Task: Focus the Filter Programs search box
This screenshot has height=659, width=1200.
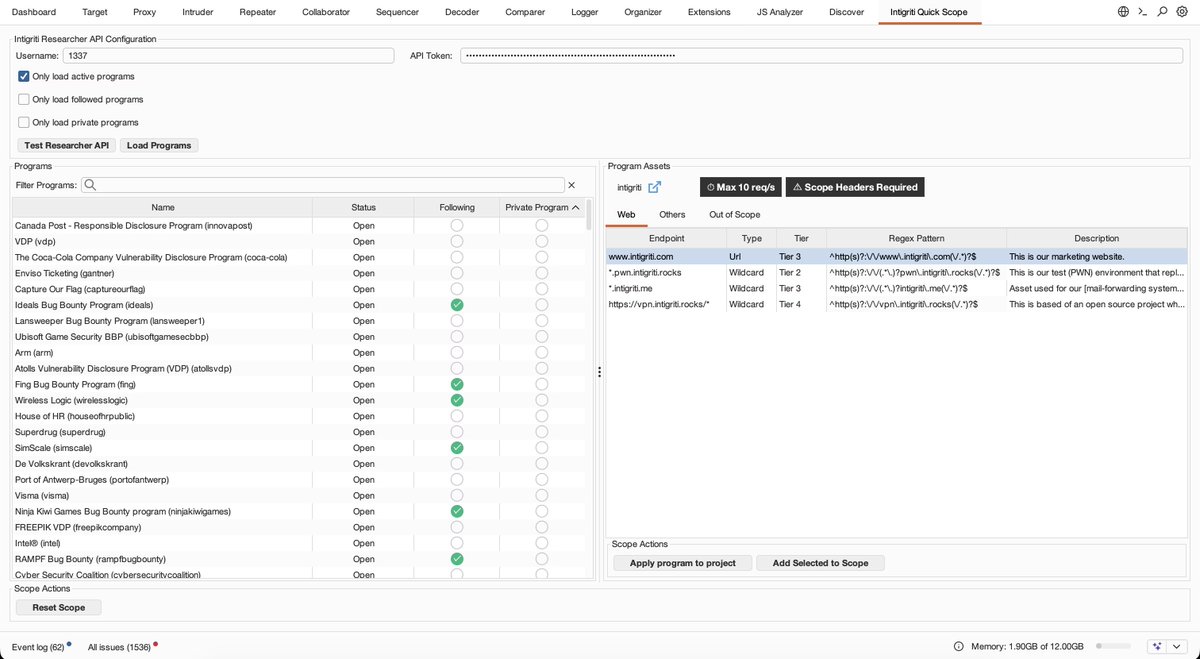Action: tap(322, 185)
